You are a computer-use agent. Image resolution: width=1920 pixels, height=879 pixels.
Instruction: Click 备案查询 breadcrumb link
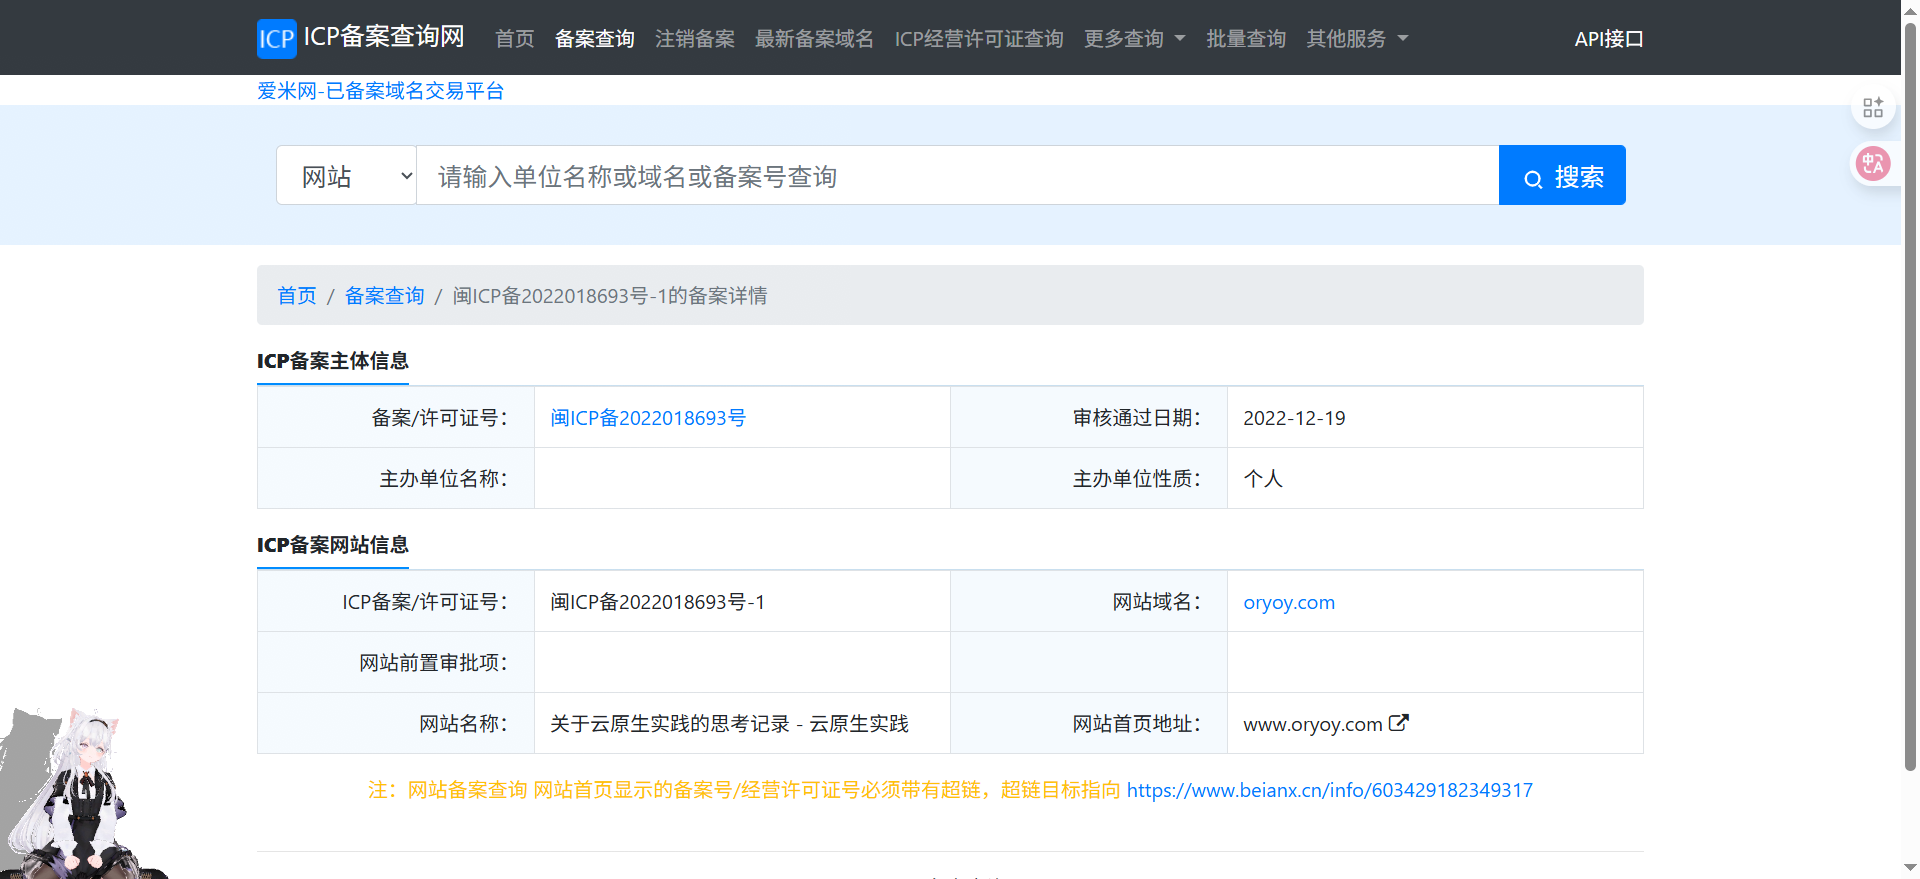tap(384, 296)
